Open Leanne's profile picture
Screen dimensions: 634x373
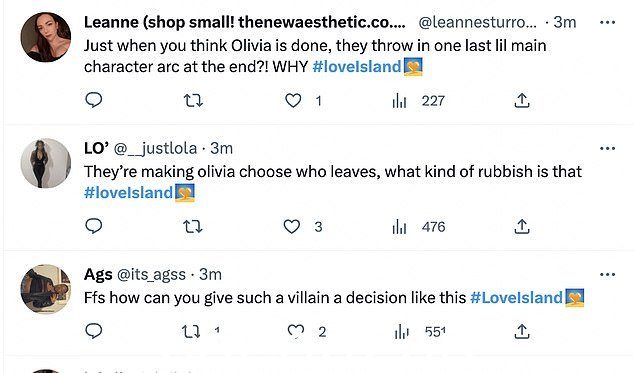point(46,37)
